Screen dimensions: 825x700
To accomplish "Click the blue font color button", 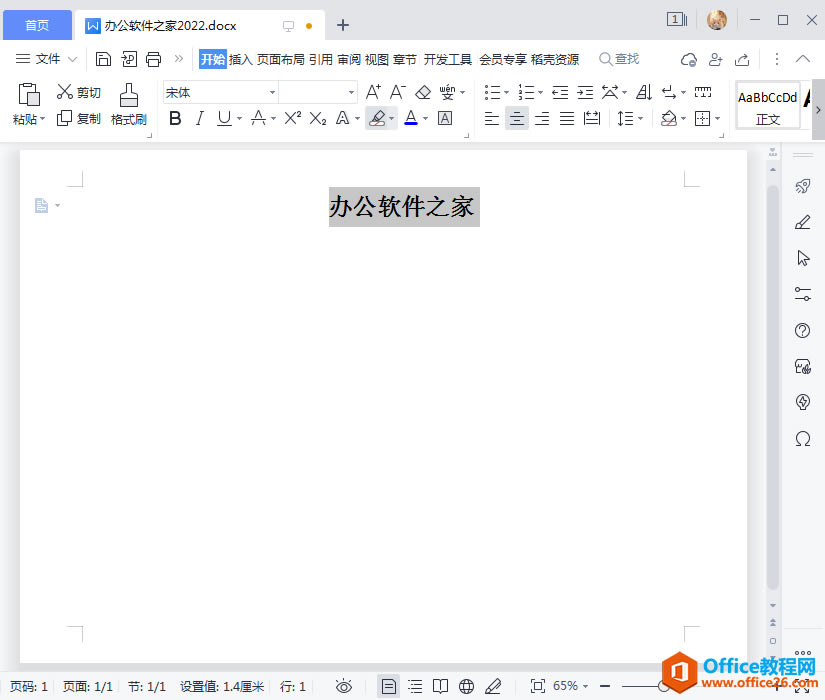I will (410, 118).
